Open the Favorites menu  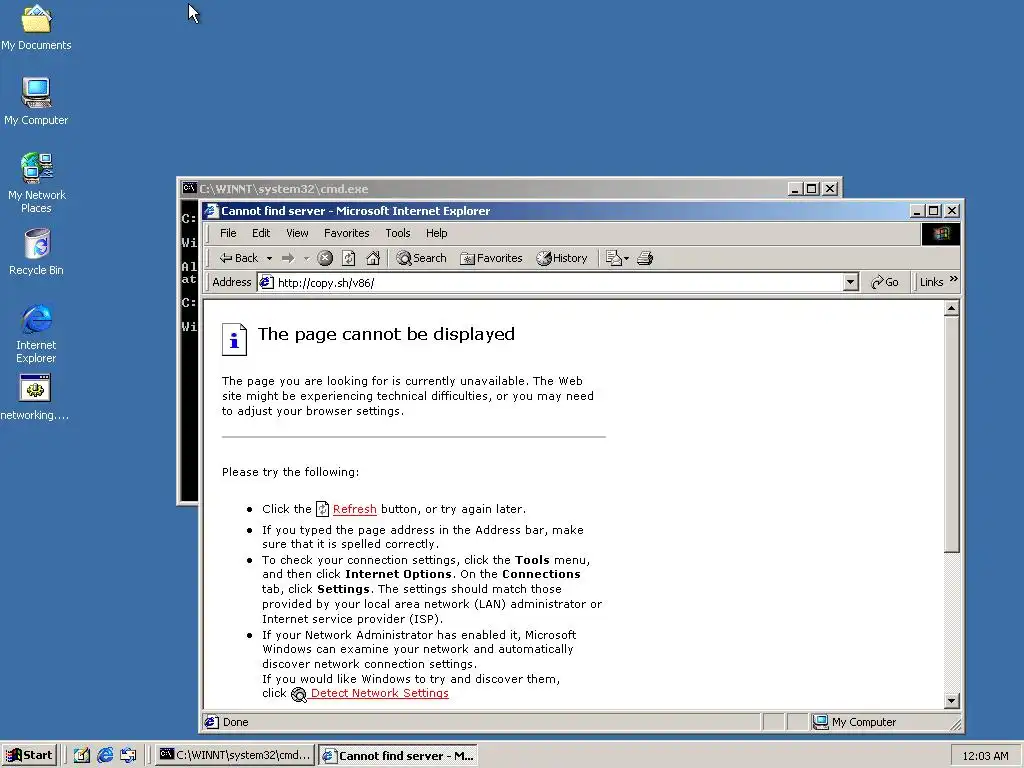pyautogui.click(x=346, y=233)
